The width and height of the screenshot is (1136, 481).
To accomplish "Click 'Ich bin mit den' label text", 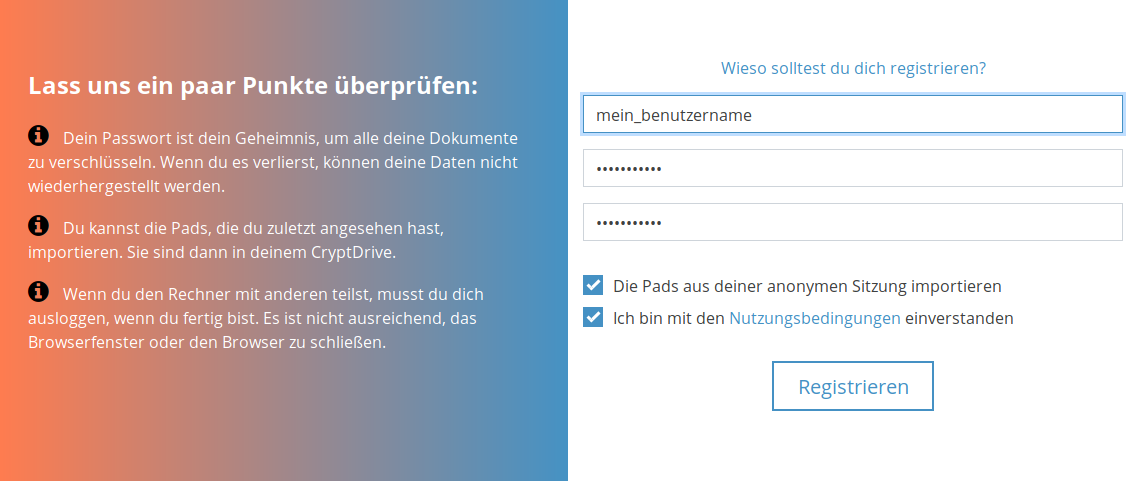I will click(669, 318).
